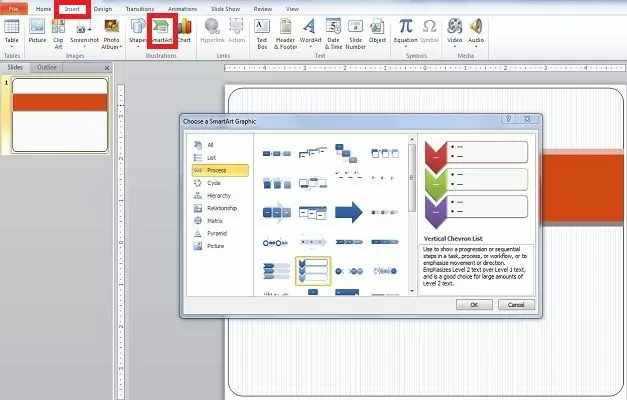
Task: Open the Outline pane tab
Action: click(46, 67)
